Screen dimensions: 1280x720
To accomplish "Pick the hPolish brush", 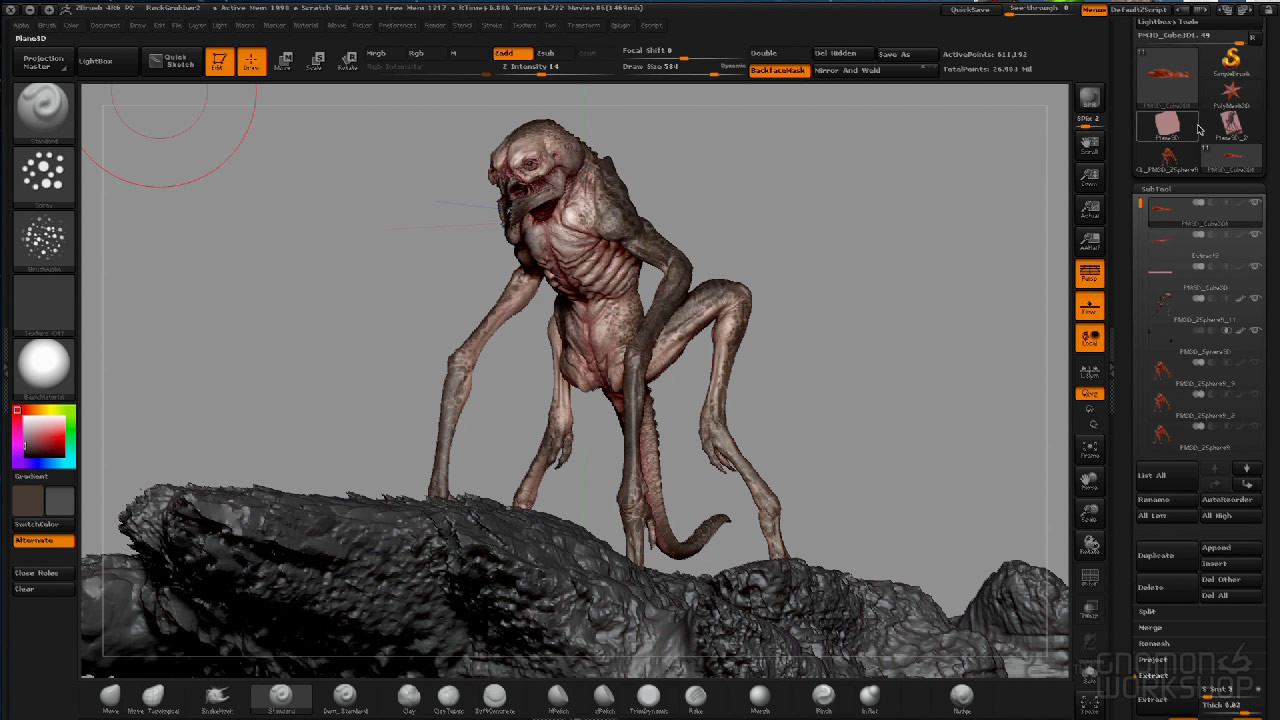I will pyautogui.click(x=558, y=697).
